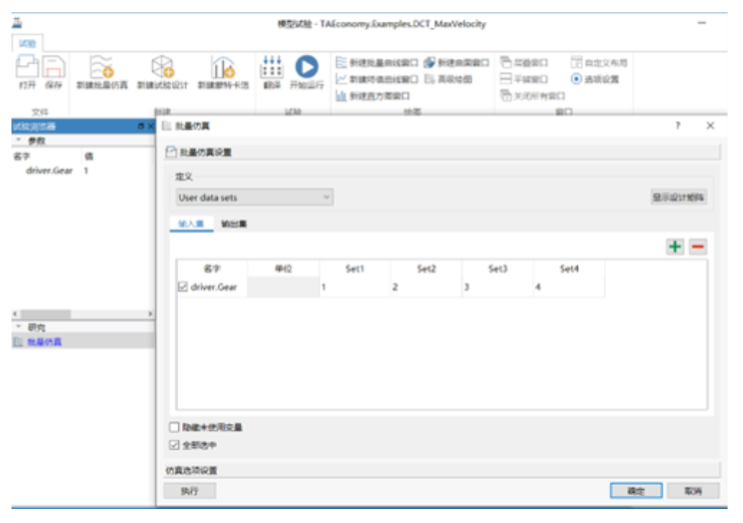This screenshot has height=523, width=743.
Task: Toggle the driver.Gear row checkbox
Action: pyautogui.click(x=183, y=287)
